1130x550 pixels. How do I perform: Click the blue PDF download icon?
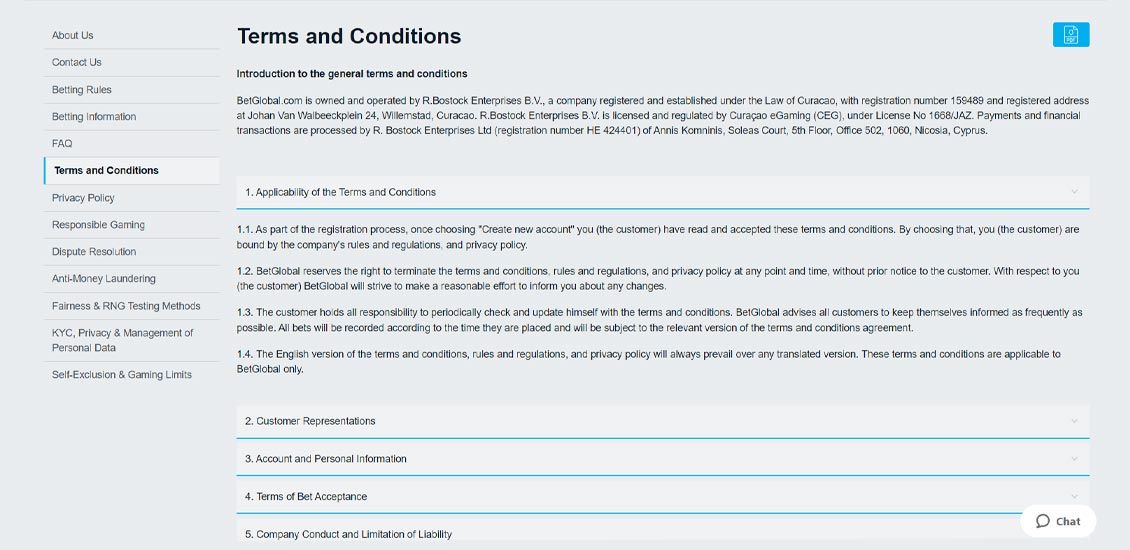(x=1071, y=35)
